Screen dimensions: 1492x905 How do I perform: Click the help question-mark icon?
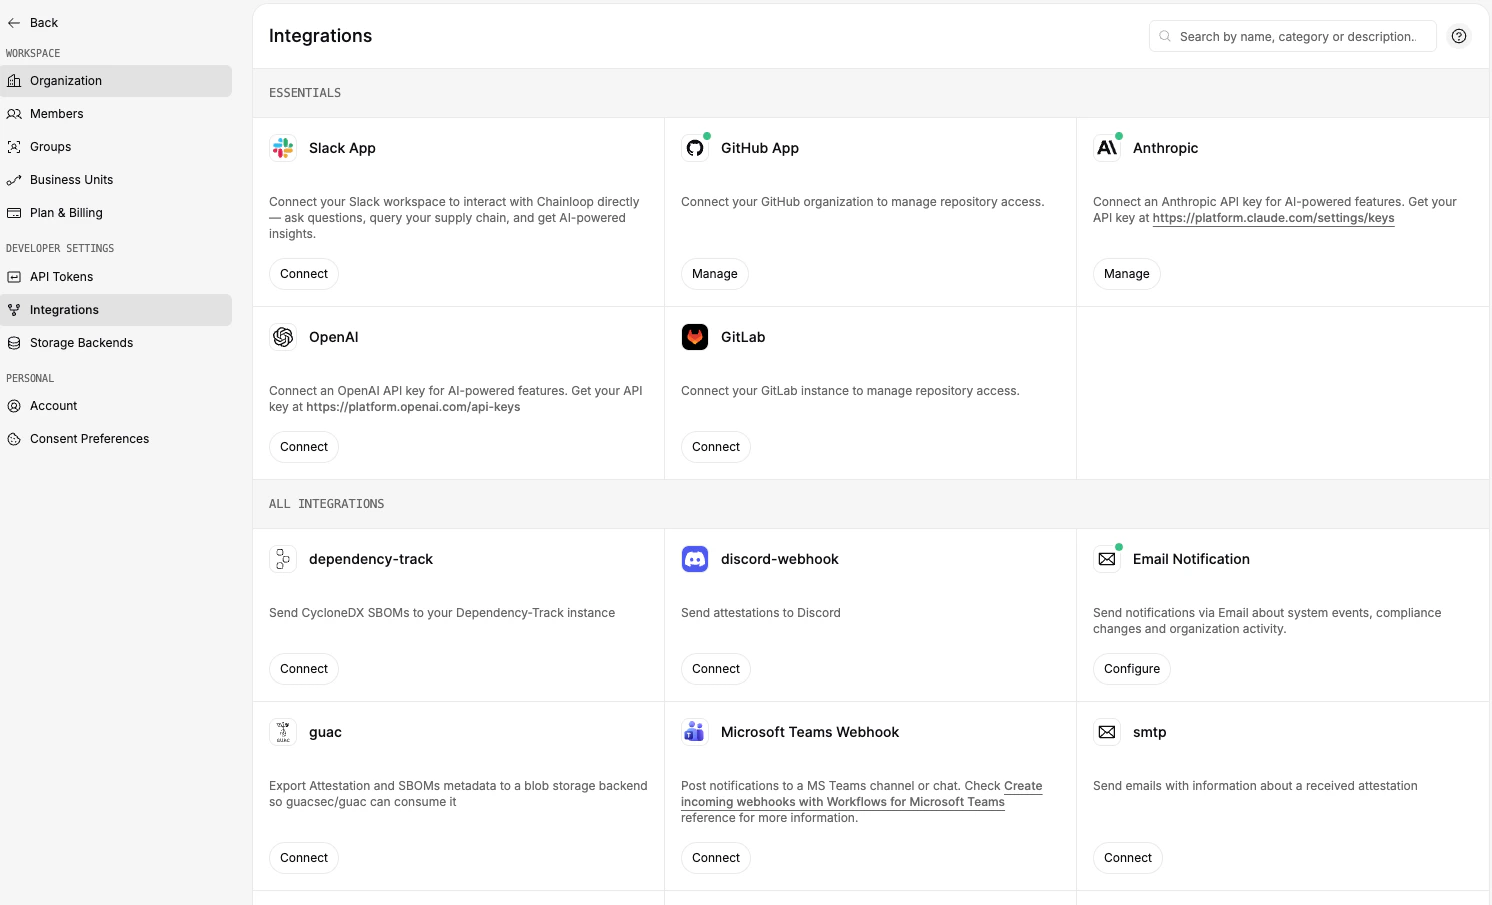click(1459, 36)
